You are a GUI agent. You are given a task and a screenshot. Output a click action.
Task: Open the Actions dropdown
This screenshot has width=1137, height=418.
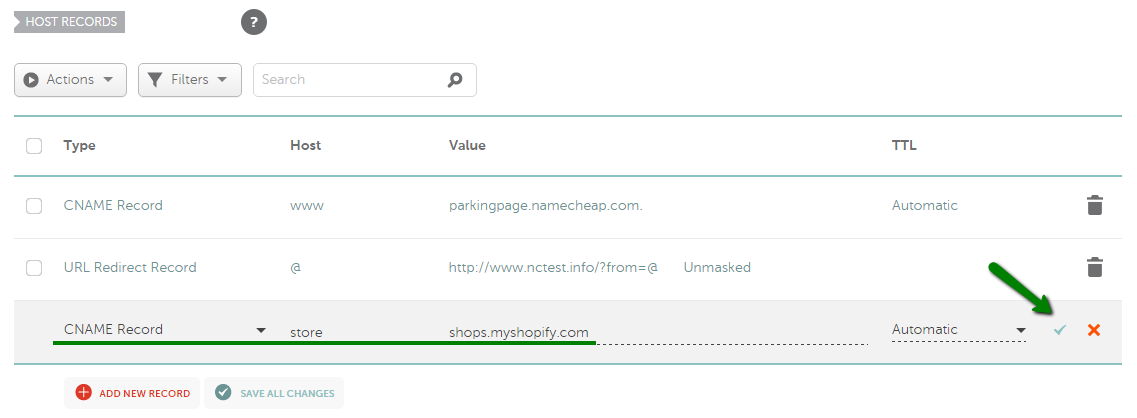(x=70, y=80)
